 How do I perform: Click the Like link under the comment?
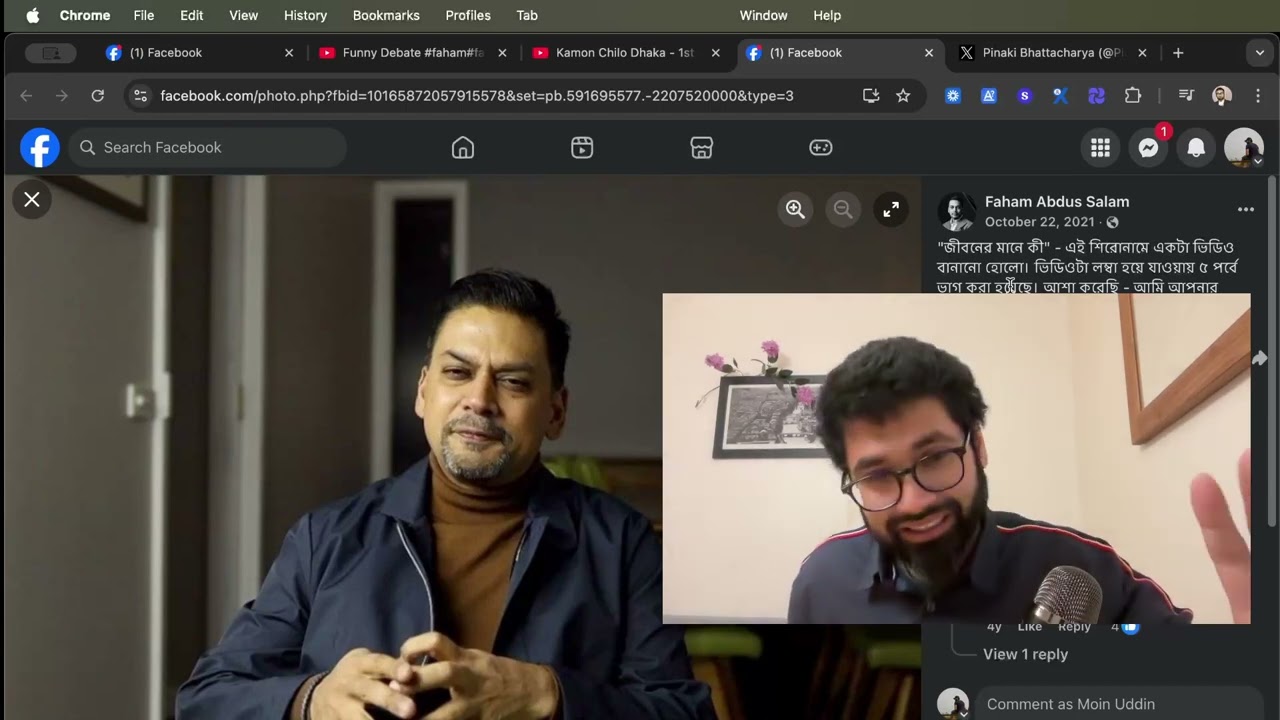point(1030,627)
